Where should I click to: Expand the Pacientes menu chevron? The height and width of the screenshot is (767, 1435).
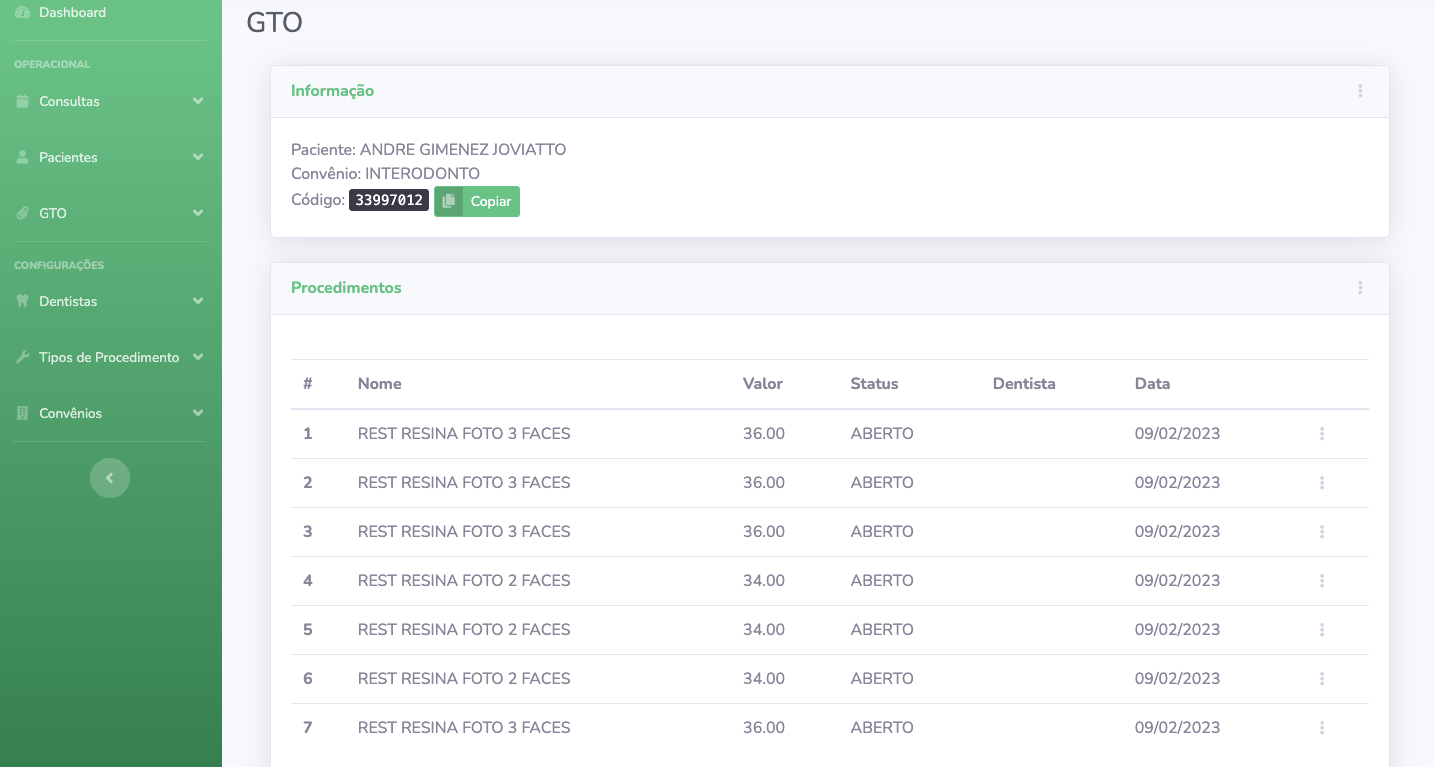pyautogui.click(x=198, y=157)
